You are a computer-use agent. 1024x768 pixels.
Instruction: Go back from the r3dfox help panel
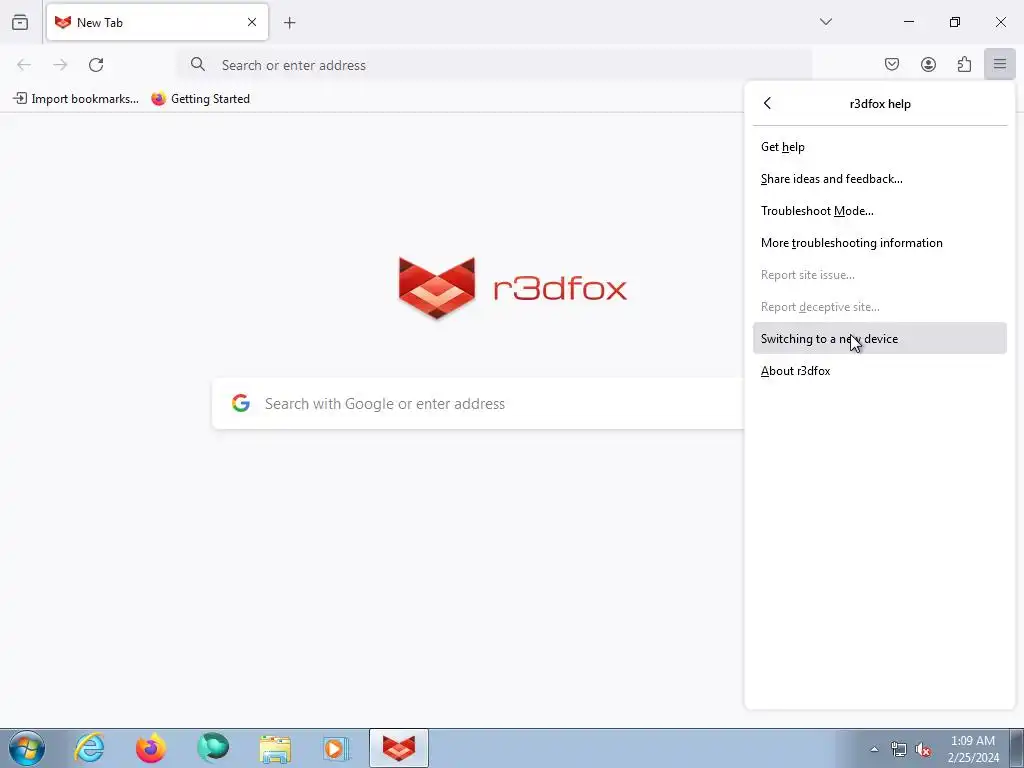tap(767, 103)
